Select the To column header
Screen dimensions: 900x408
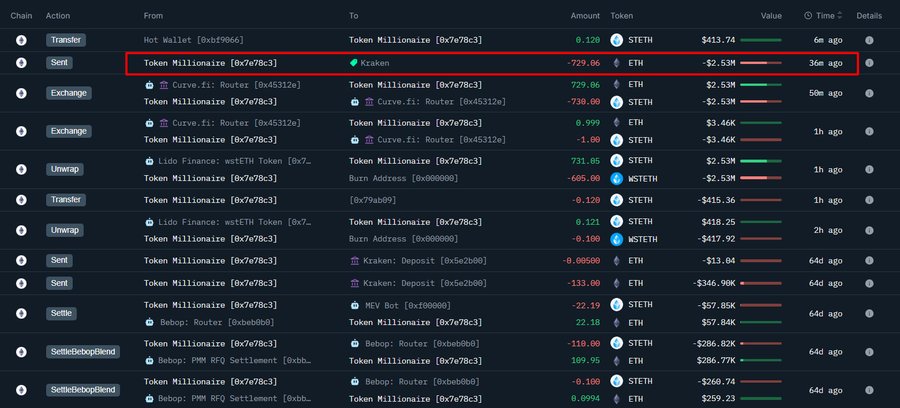click(x=354, y=16)
